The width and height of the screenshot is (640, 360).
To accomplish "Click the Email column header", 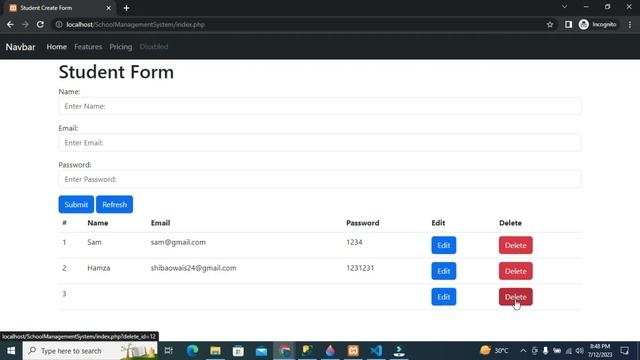I will pyautogui.click(x=160, y=223).
